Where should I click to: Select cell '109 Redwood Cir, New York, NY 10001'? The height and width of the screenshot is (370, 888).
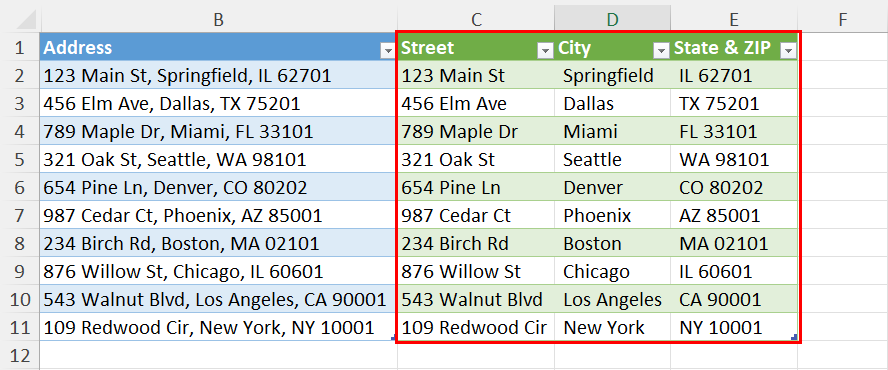pos(219,327)
